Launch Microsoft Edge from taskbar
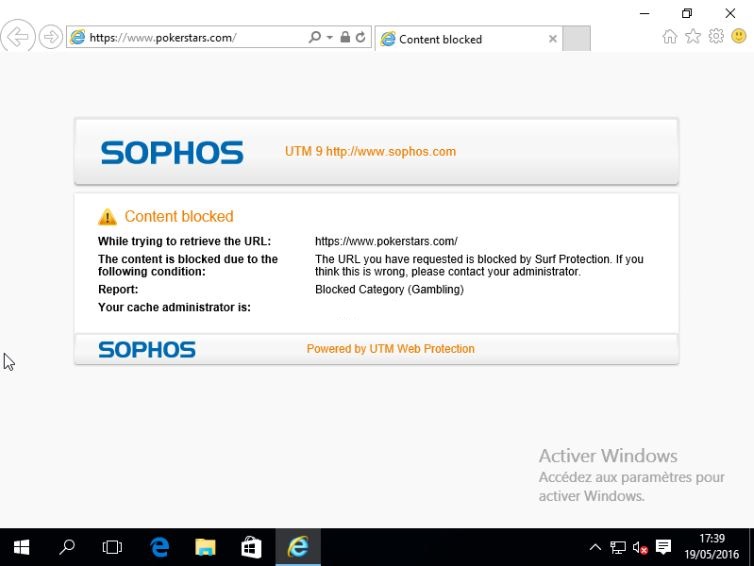754x566 pixels. click(x=160, y=547)
